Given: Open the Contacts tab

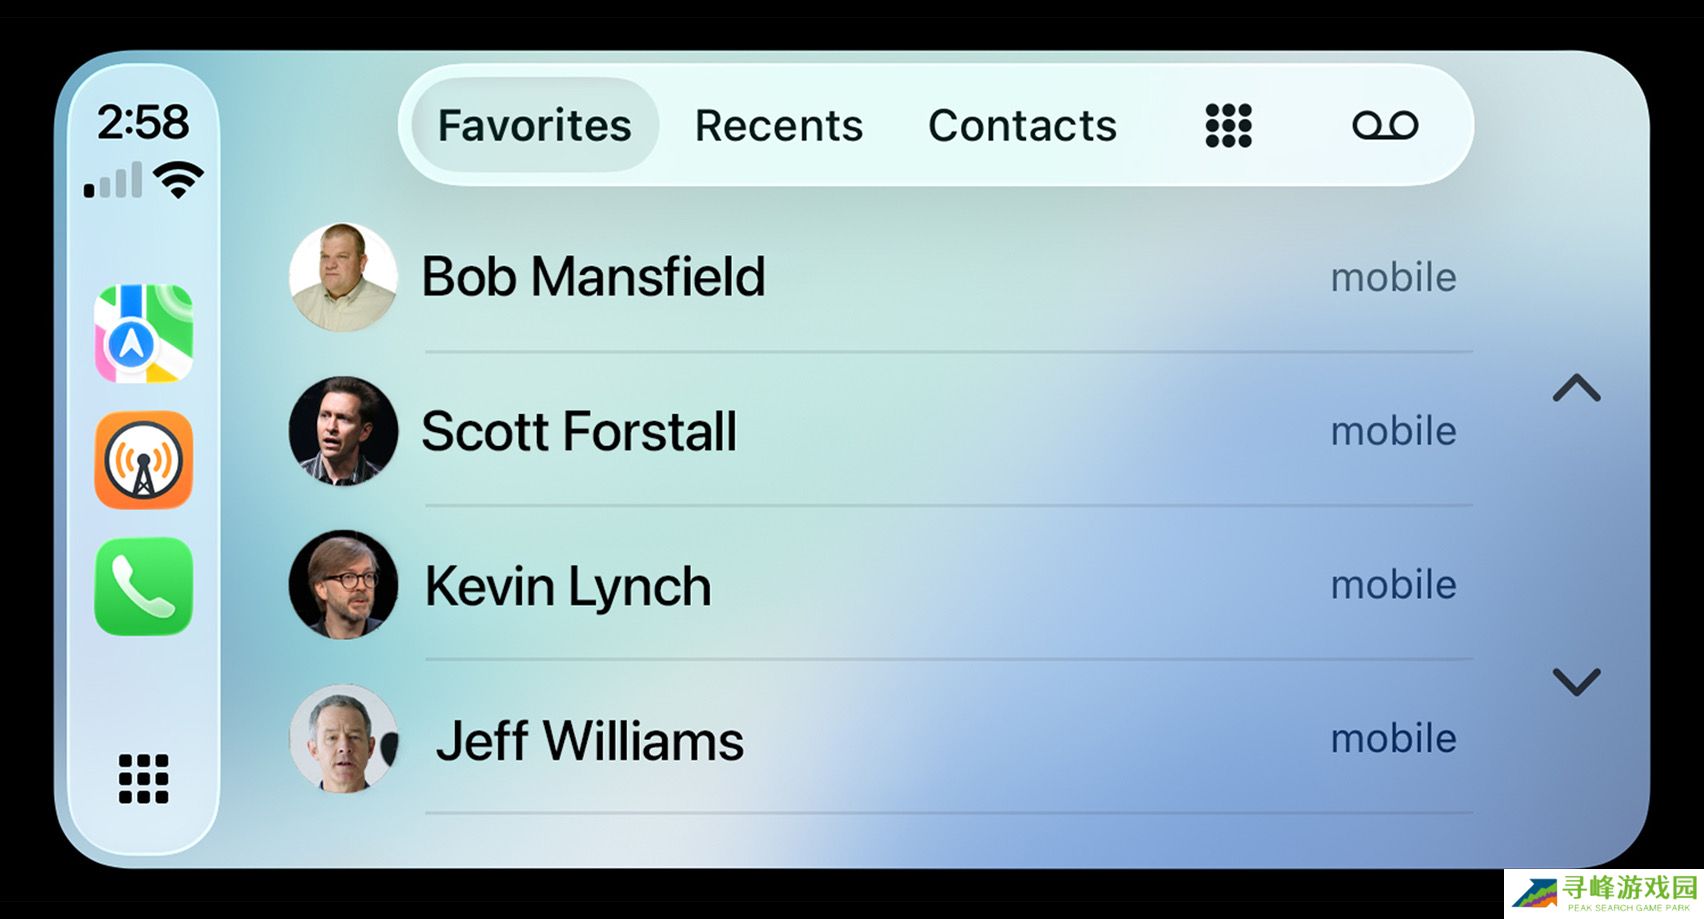Looking at the screenshot, I should point(1022,126).
